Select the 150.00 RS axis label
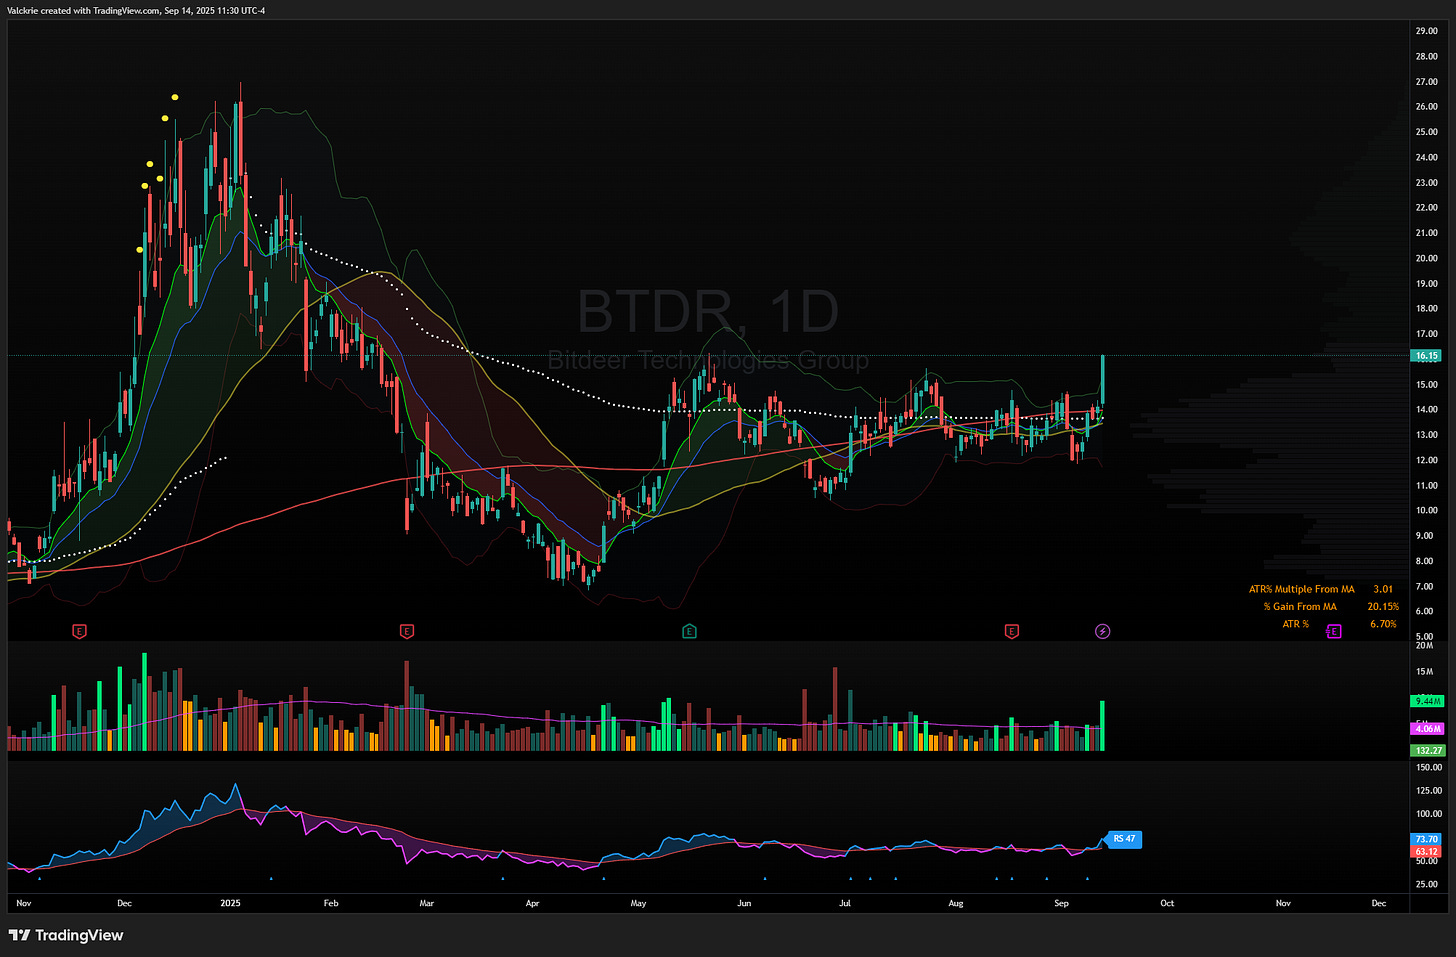This screenshot has width=1456, height=957. coord(1429,767)
